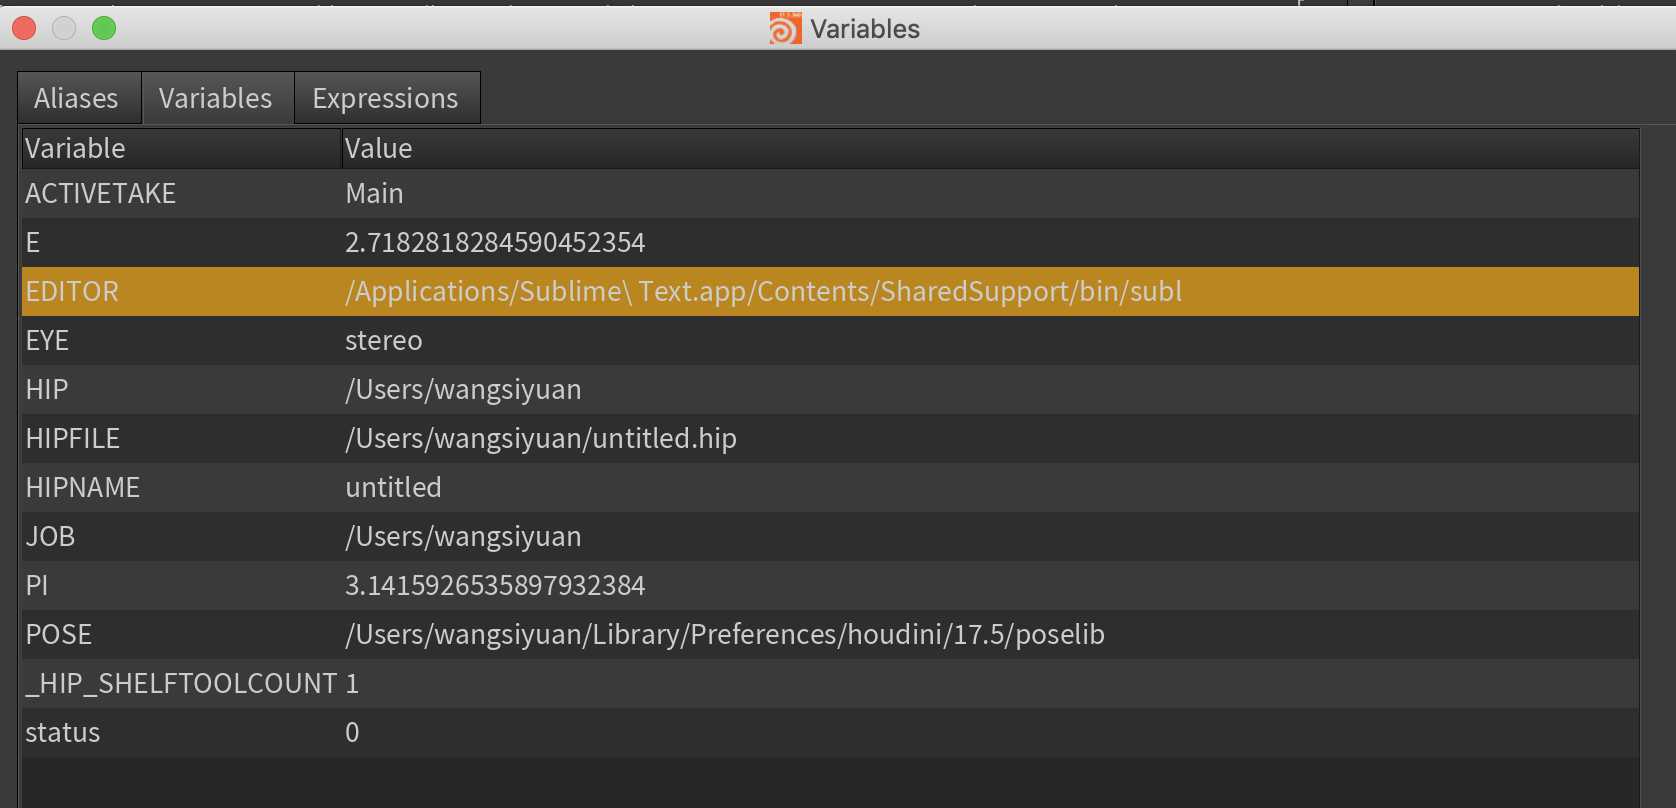Select the value Main
Viewport: 1676px width, 808px height.
pos(374,193)
